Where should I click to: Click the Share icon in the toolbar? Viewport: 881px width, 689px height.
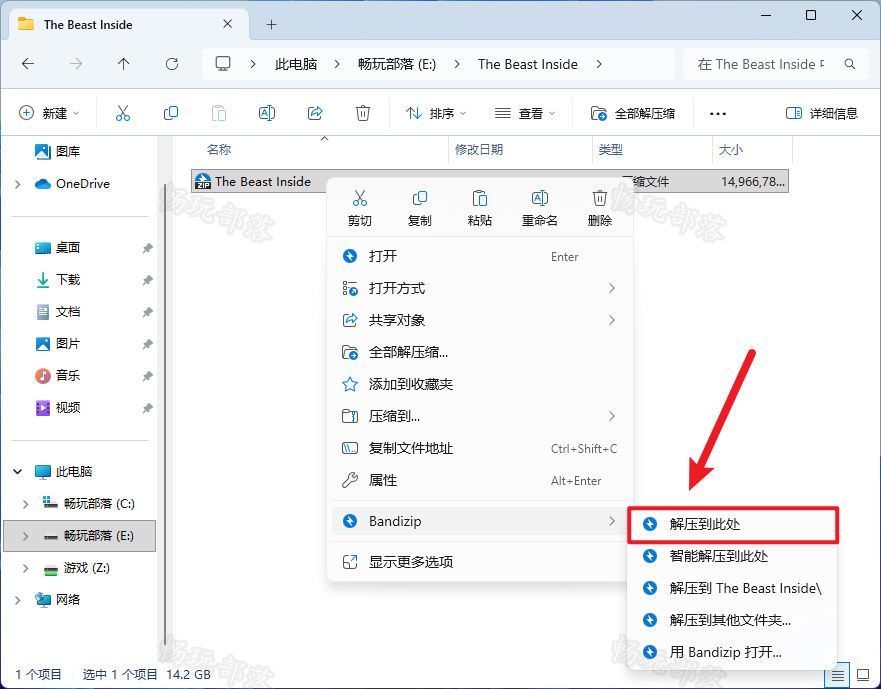[315, 113]
